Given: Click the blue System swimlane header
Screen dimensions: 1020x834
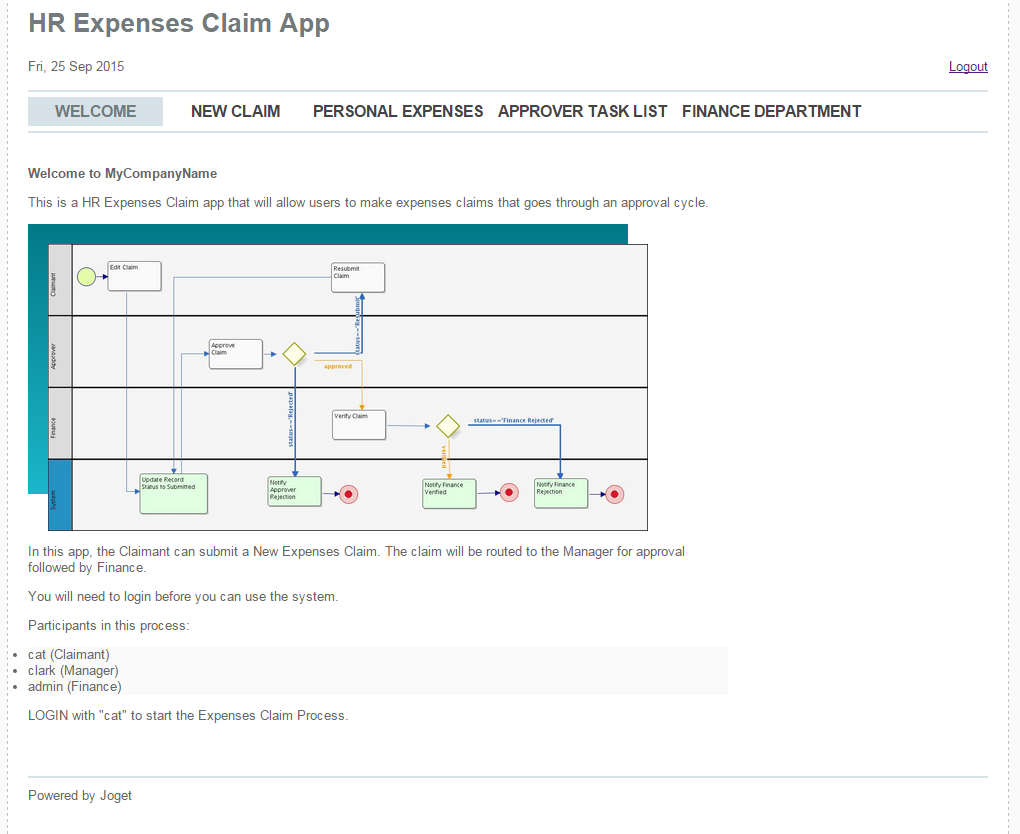Looking at the screenshot, I should click(x=60, y=495).
